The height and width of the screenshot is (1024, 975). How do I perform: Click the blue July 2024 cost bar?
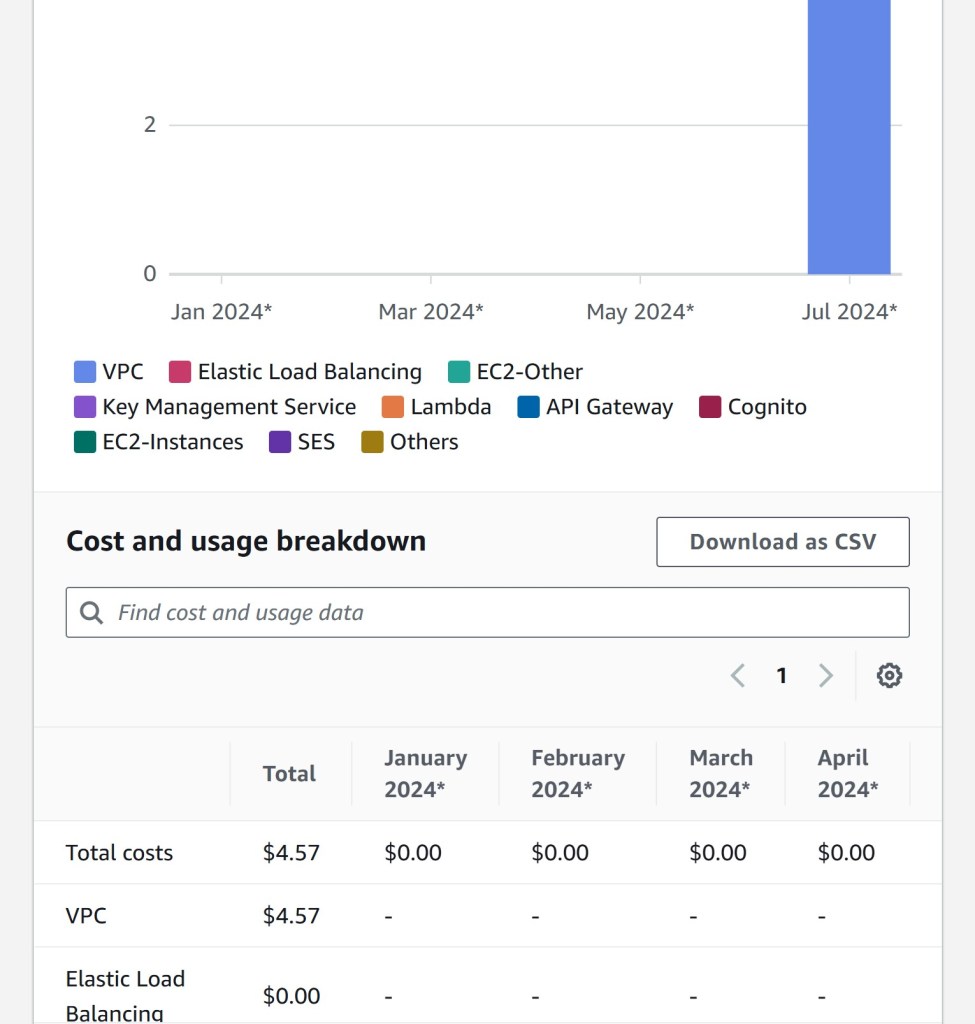click(848, 140)
